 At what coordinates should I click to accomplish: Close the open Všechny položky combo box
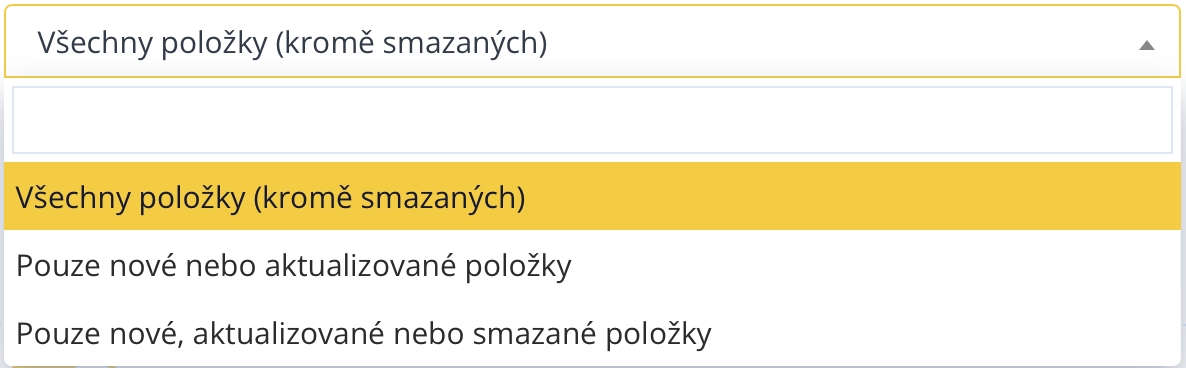(592, 41)
